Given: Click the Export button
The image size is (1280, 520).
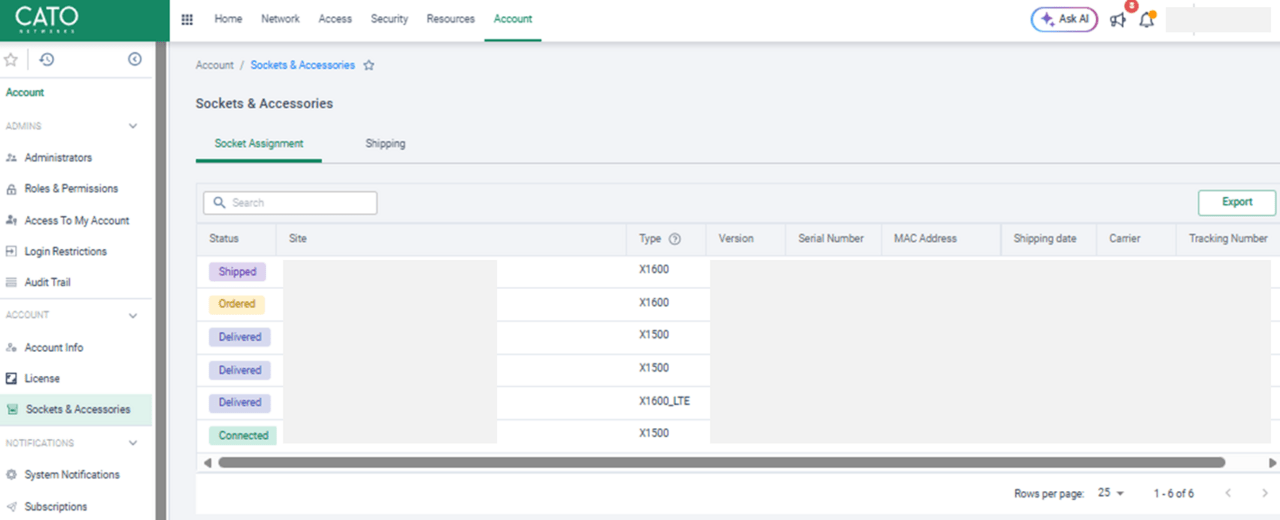Looking at the screenshot, I should coord(1236,202).
